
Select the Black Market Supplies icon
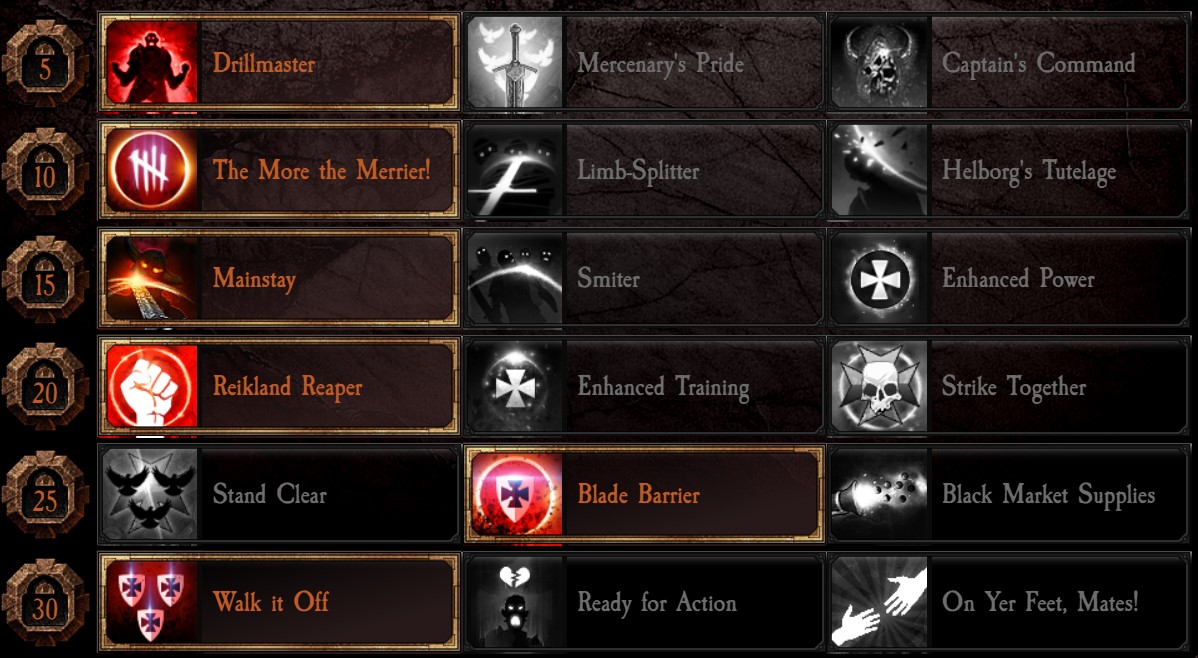879,494
